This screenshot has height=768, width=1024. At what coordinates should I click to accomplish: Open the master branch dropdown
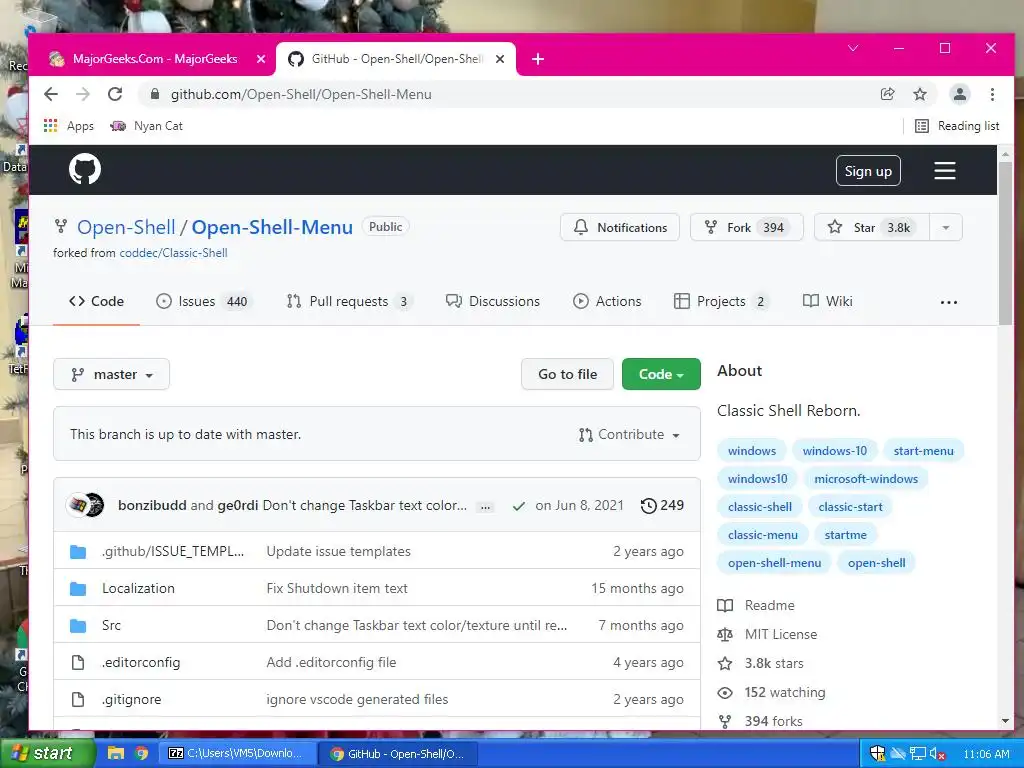[x=111, y=374]
